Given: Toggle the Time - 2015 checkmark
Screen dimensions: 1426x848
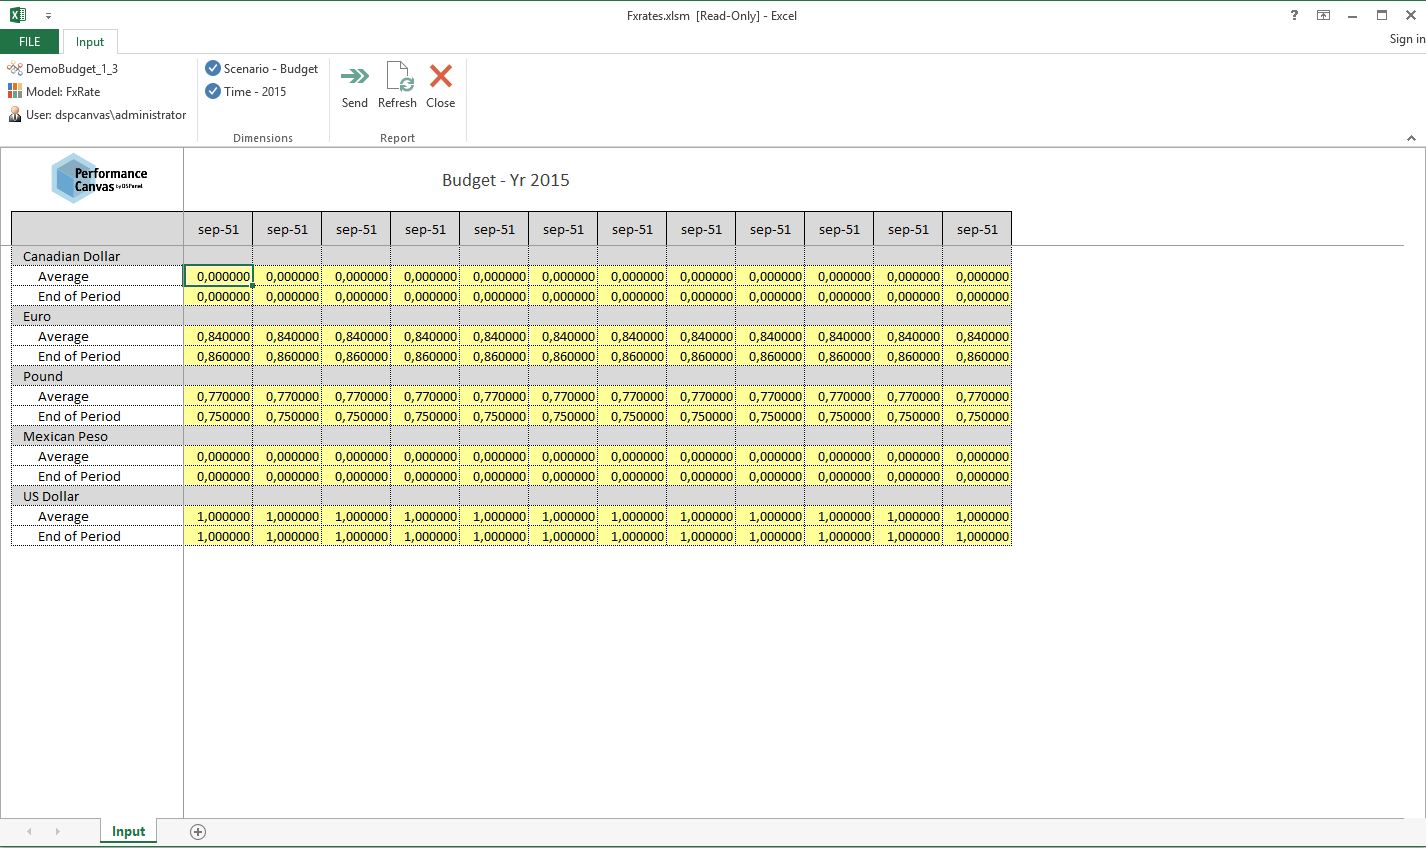Looking at the screenshot, I should coord(213,91).
